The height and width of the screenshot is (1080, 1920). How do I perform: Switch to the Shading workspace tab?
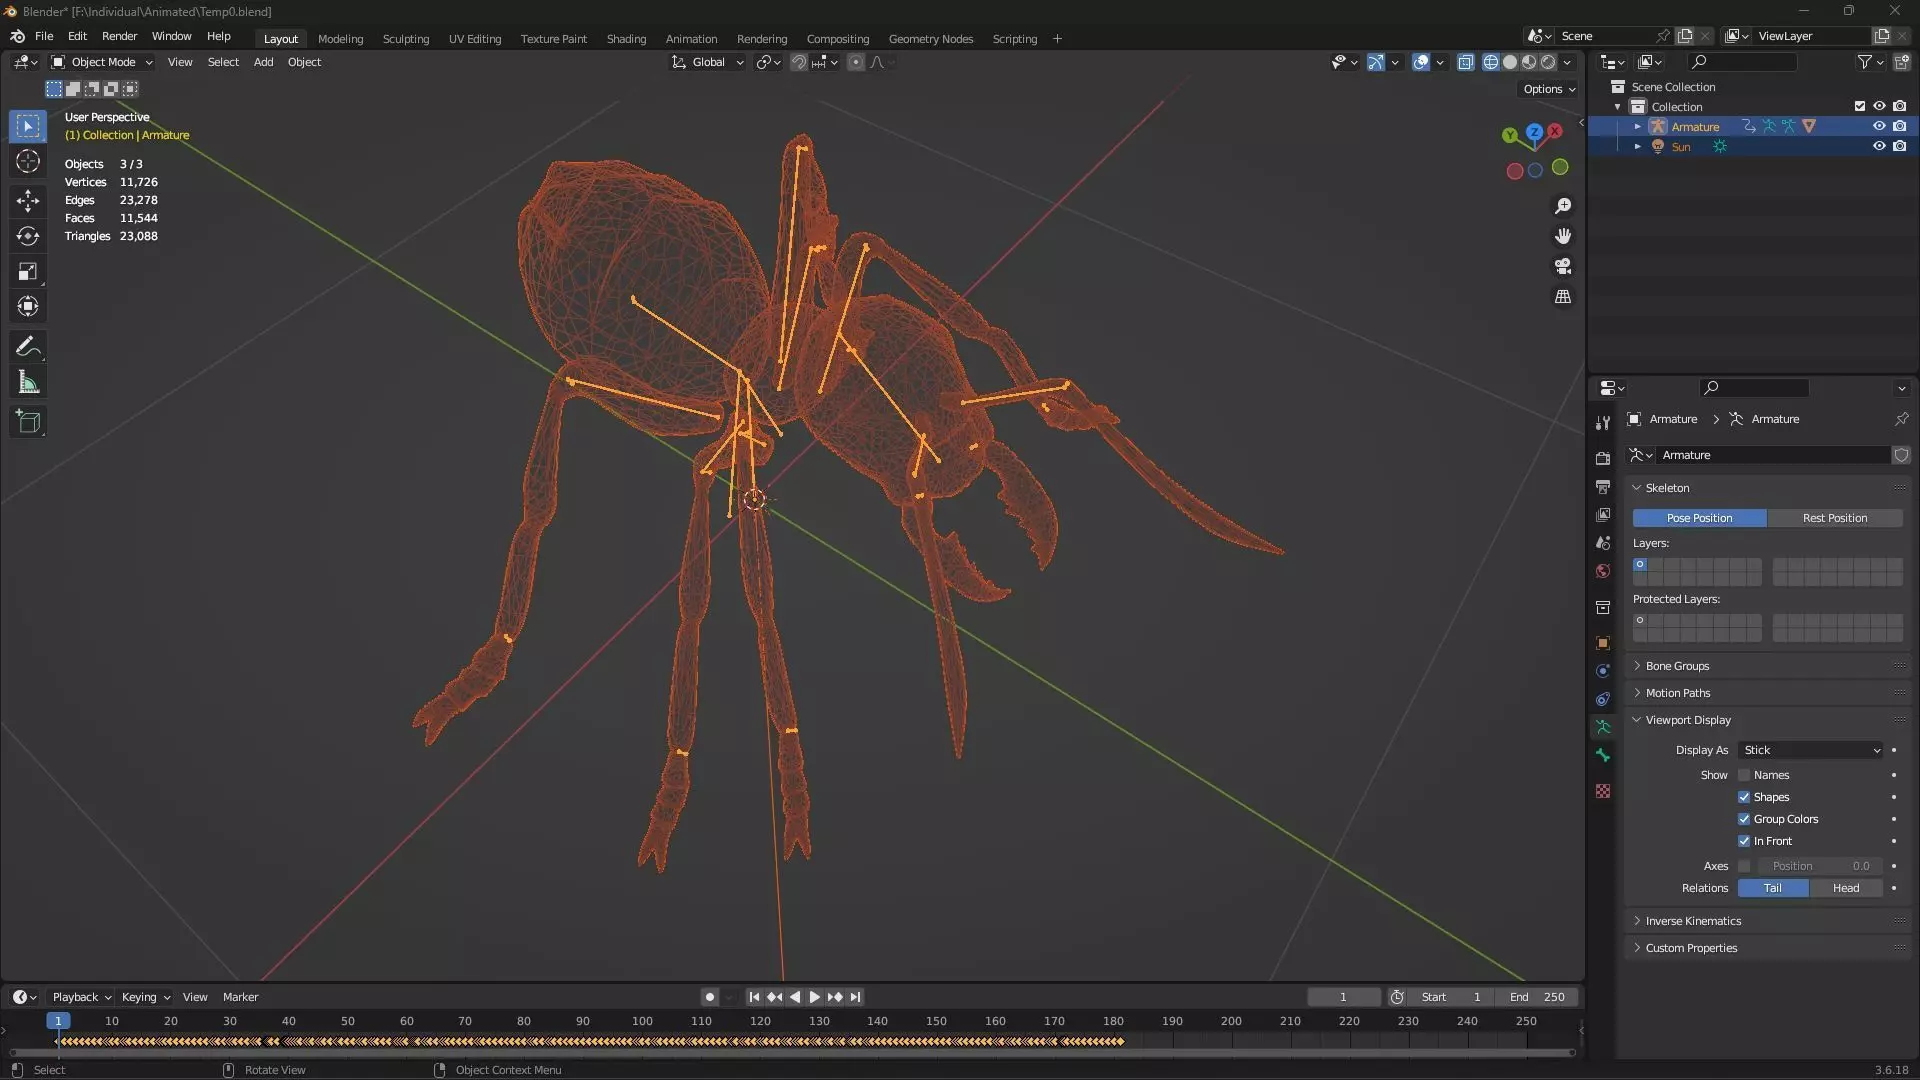pos(626,39)
